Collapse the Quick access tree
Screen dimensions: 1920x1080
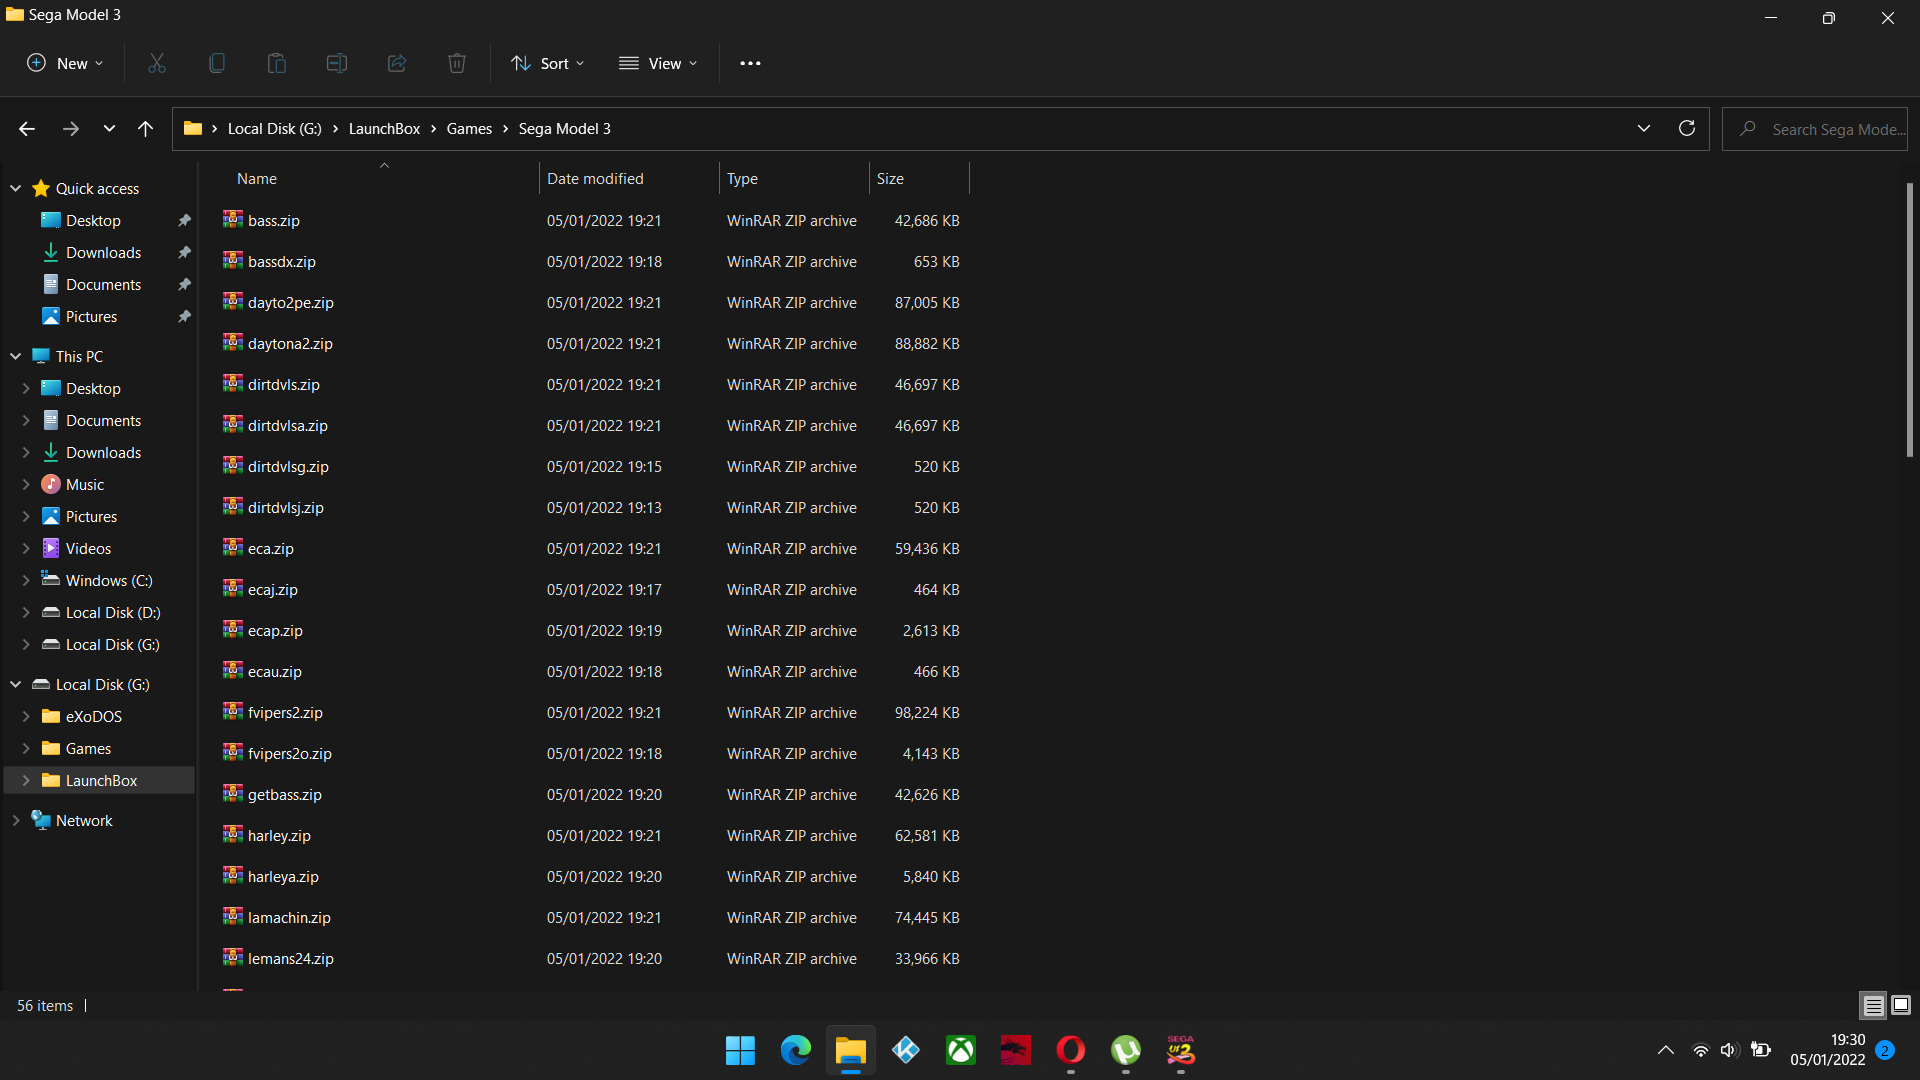16,188
